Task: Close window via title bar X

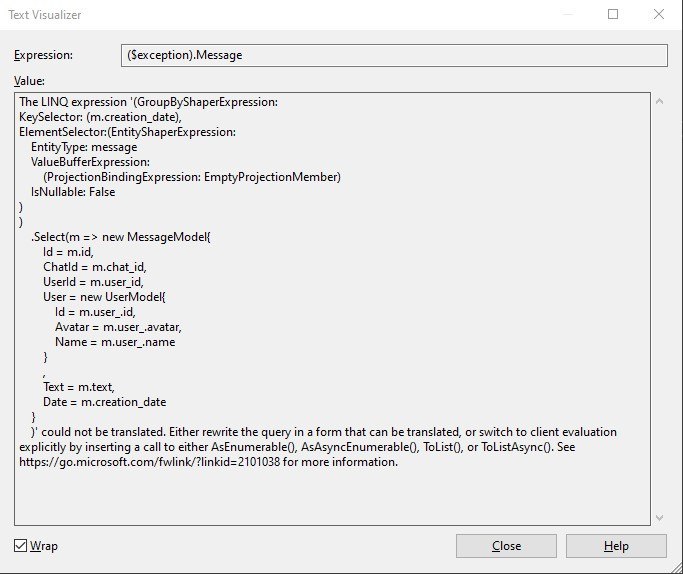Action: 659,14
